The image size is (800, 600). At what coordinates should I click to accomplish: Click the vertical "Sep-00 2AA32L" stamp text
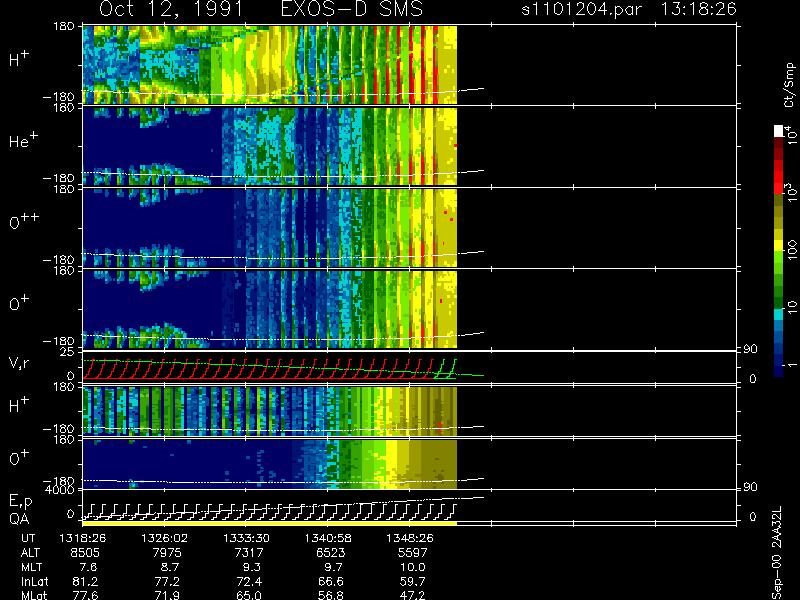coord(777,553)
